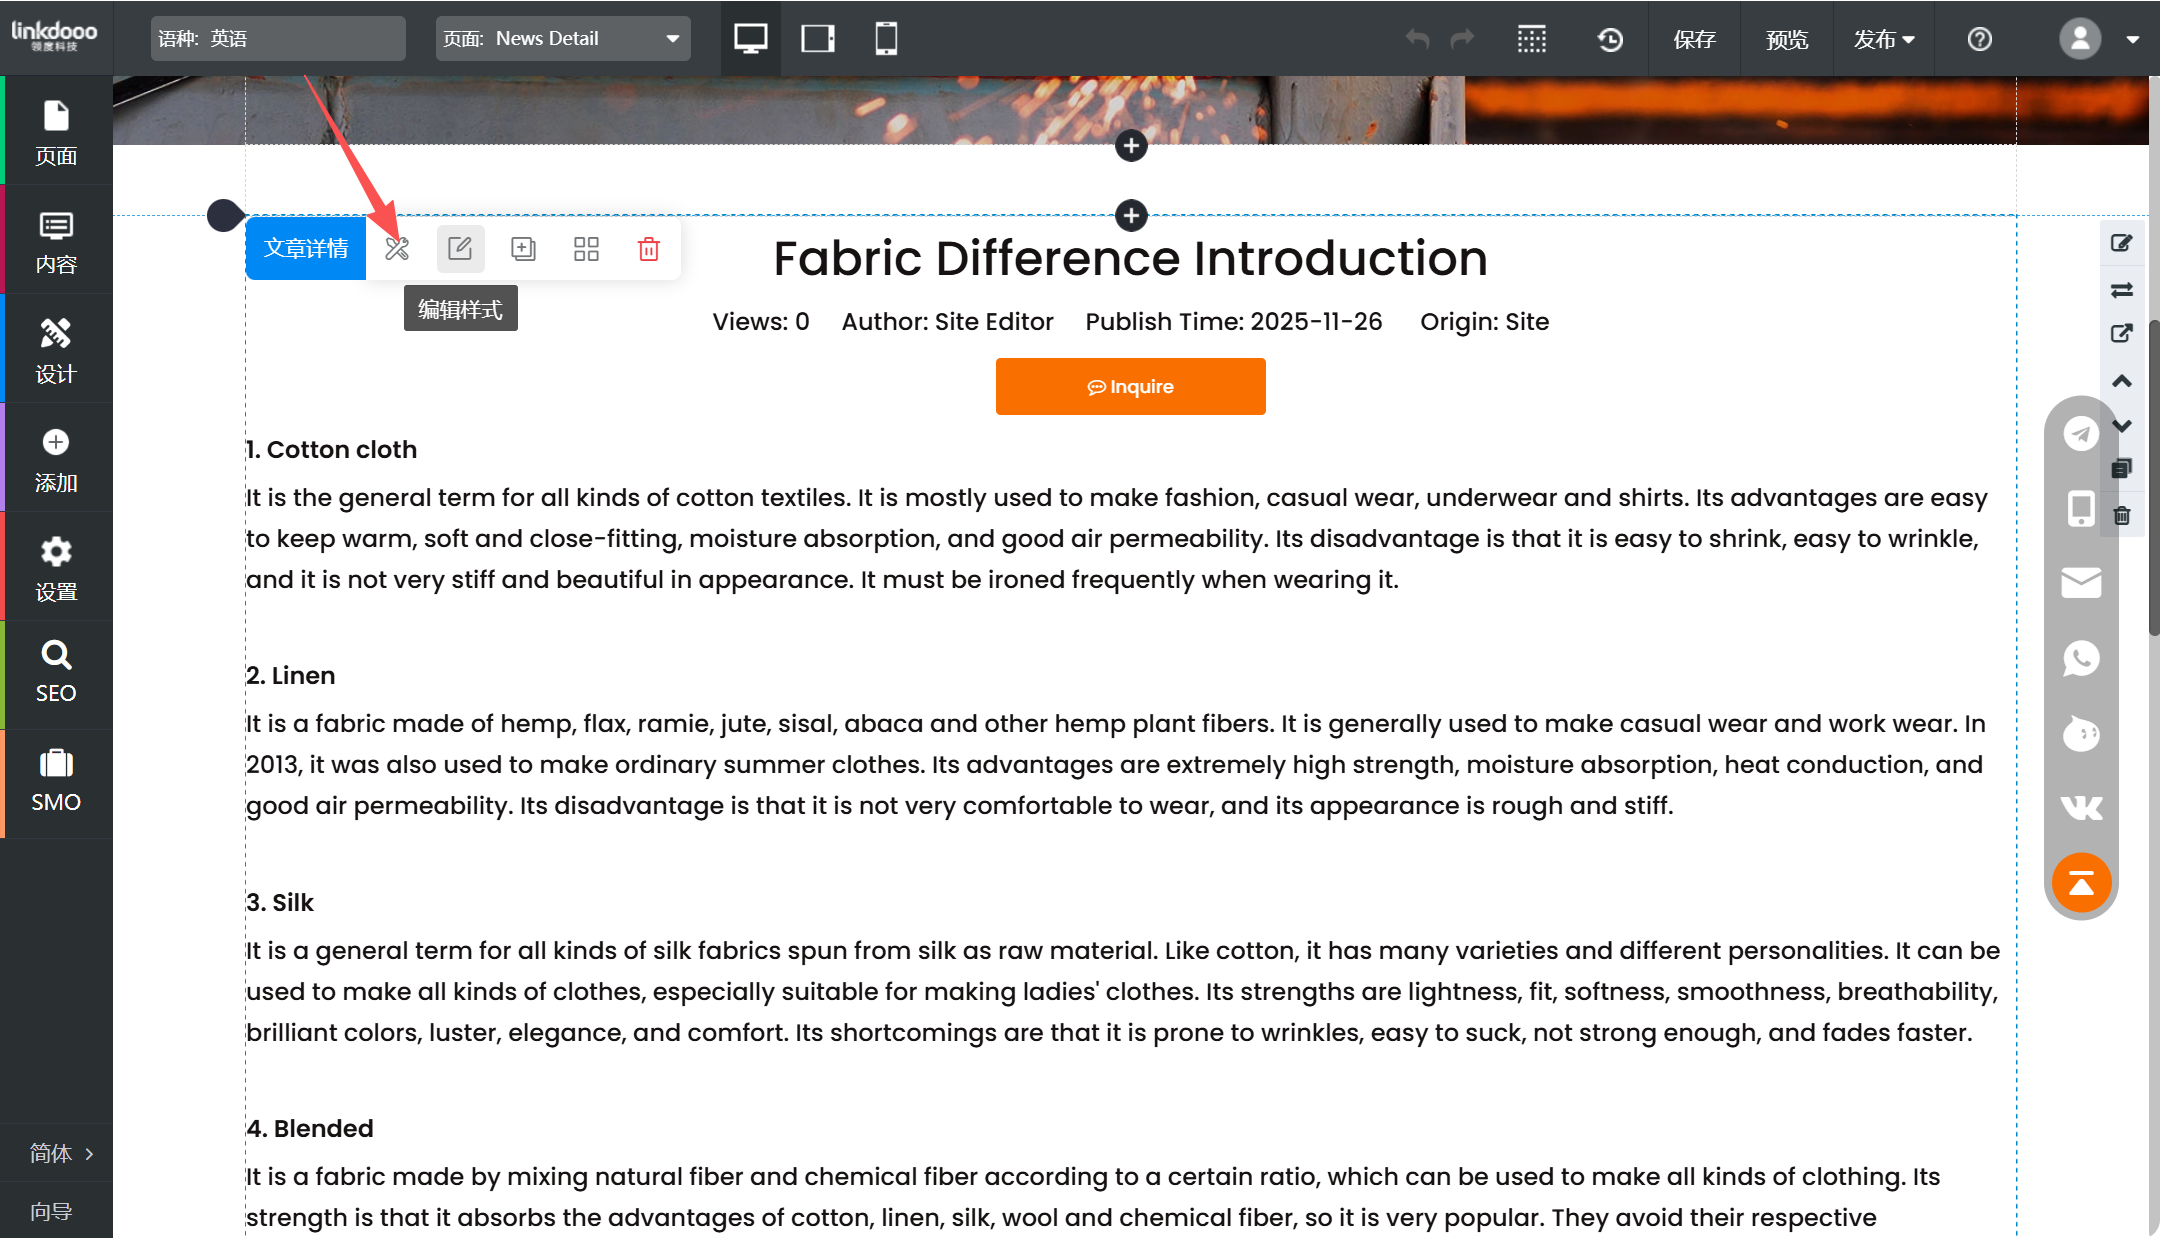Open the SEO sidebar tab
Image resolution: width=2160 pixels, height=1238 pixels.
[56, 673]
